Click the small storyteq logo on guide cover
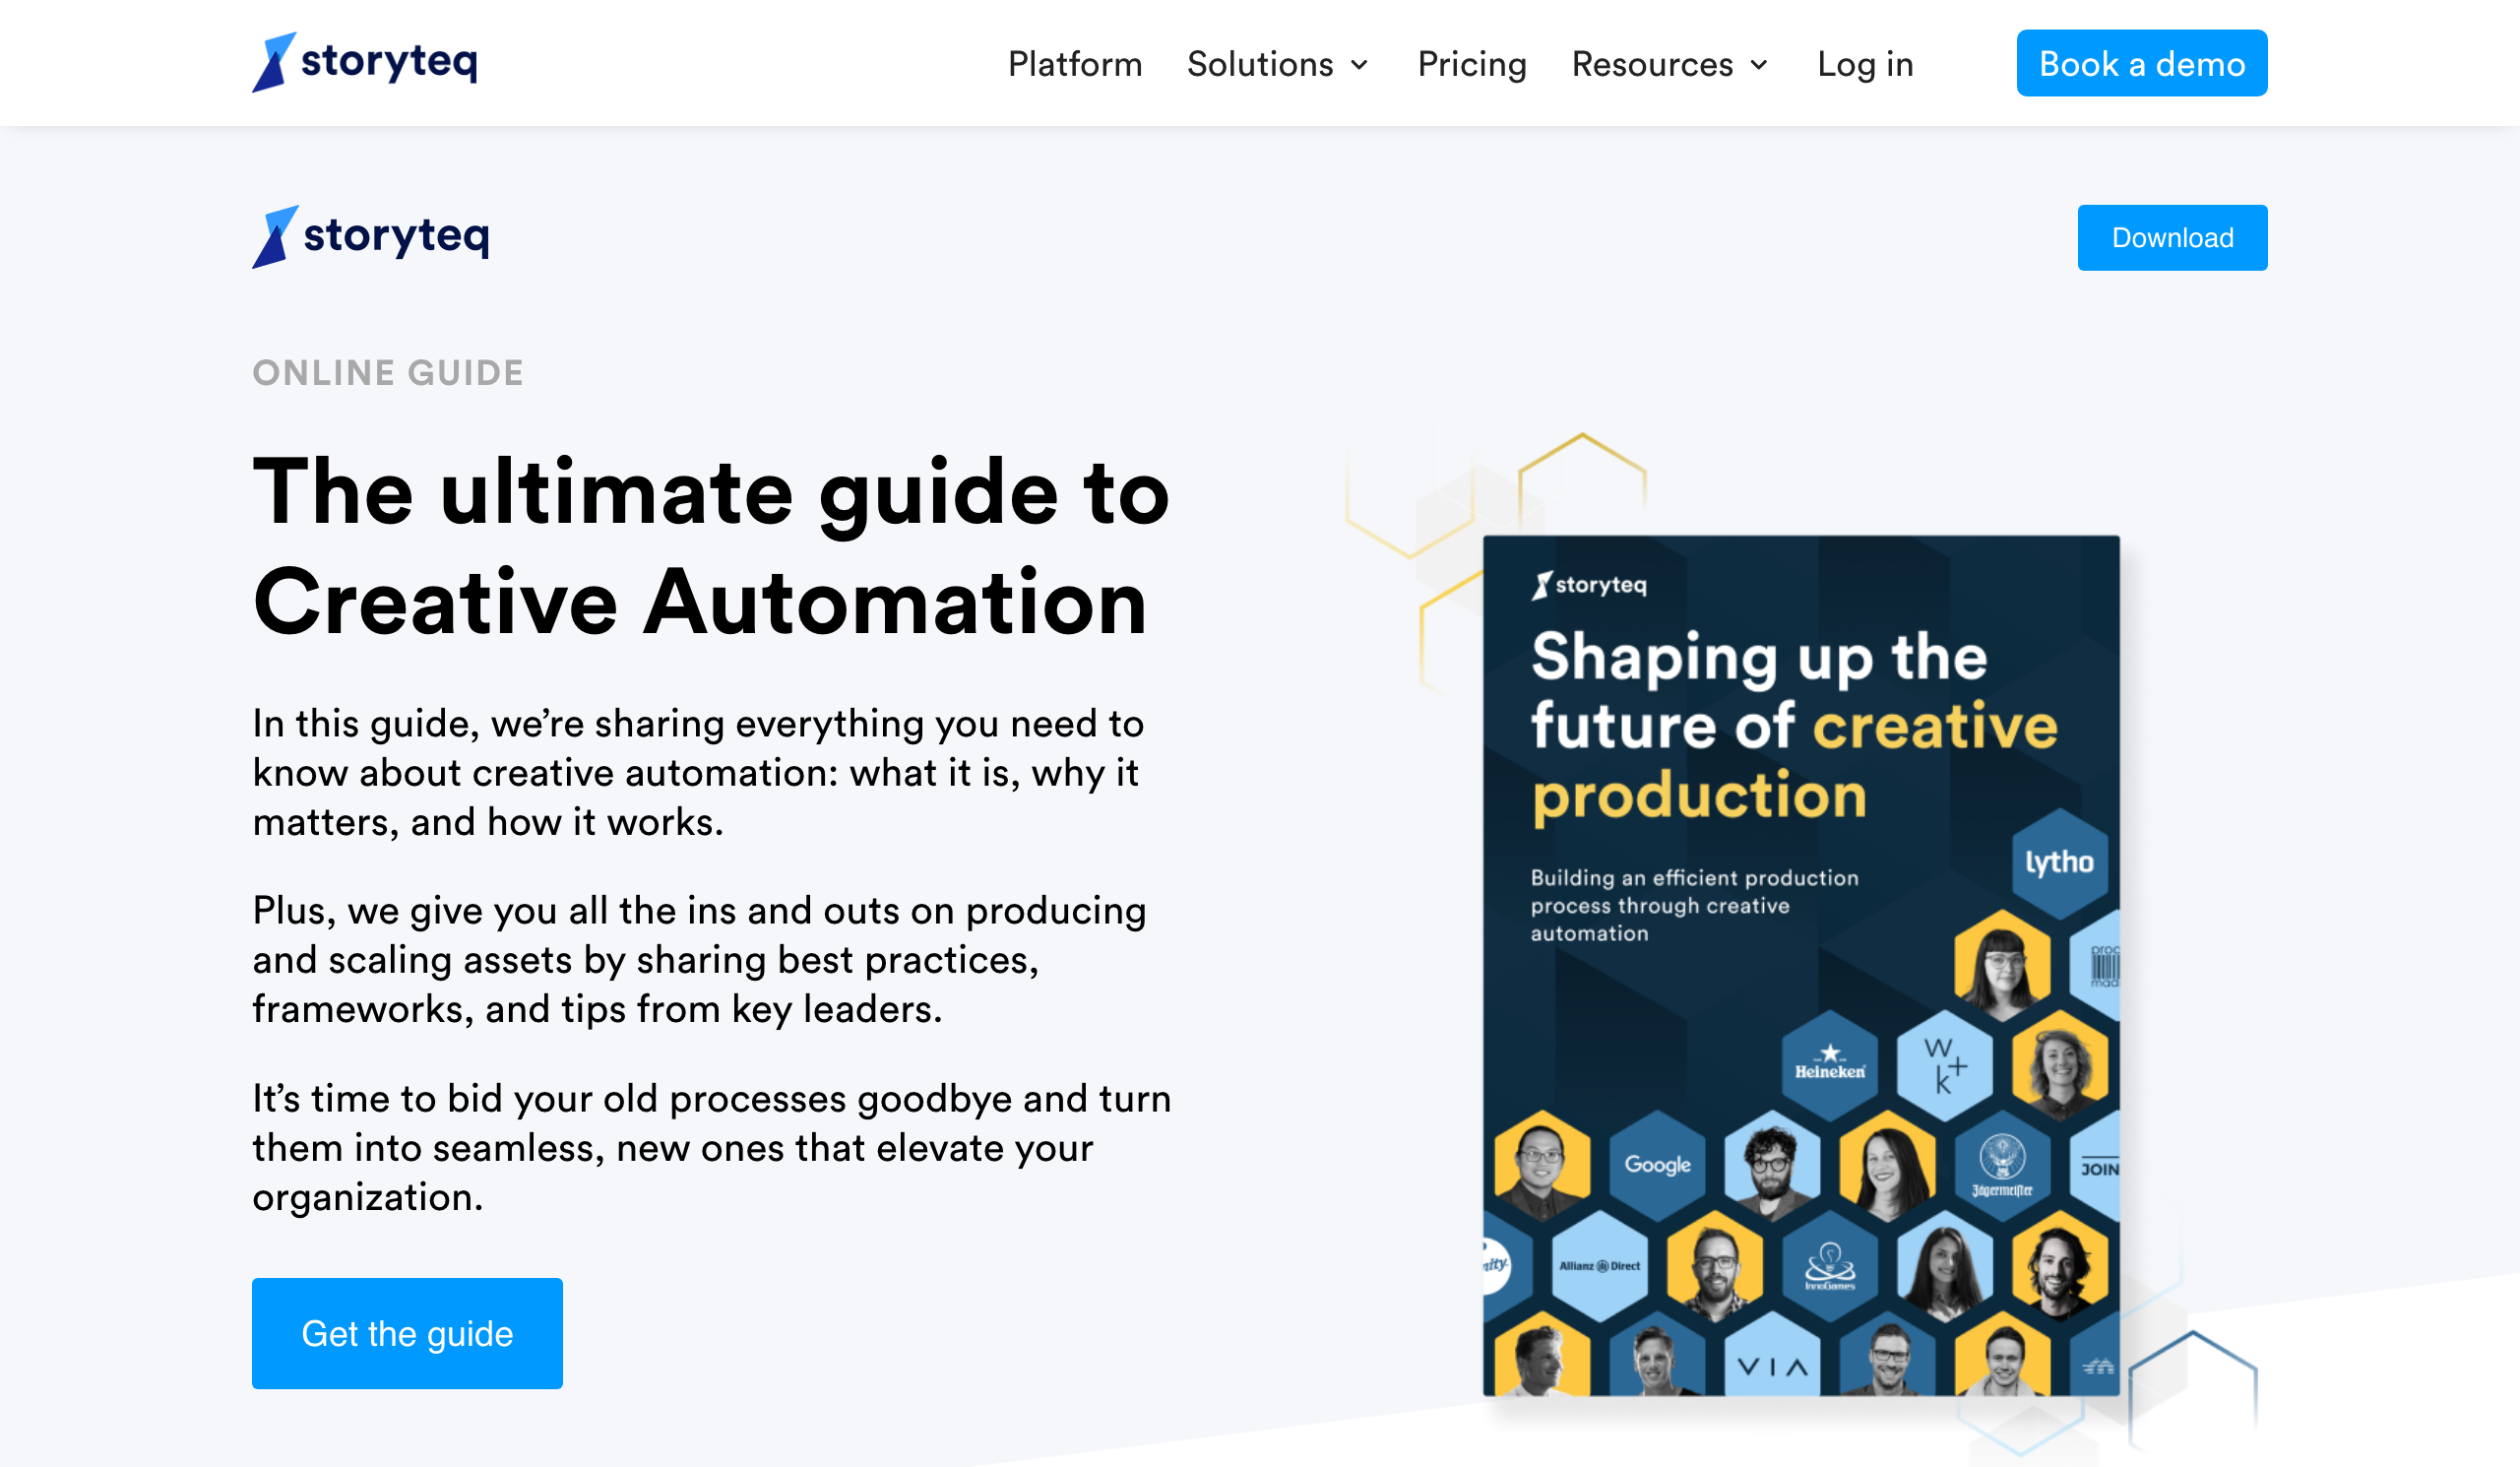Screen dimensions: 2520x1467 click(x=1588, y=584)
